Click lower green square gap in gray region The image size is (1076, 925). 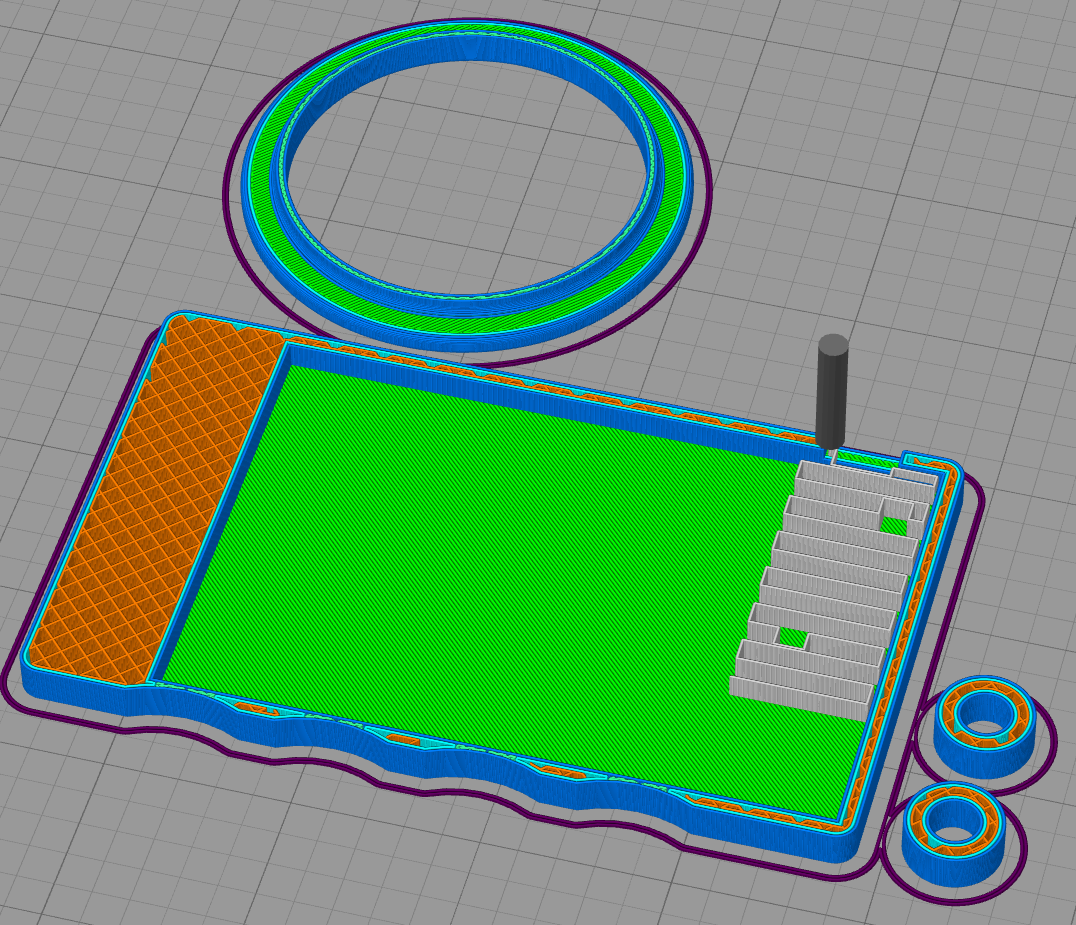793,637
